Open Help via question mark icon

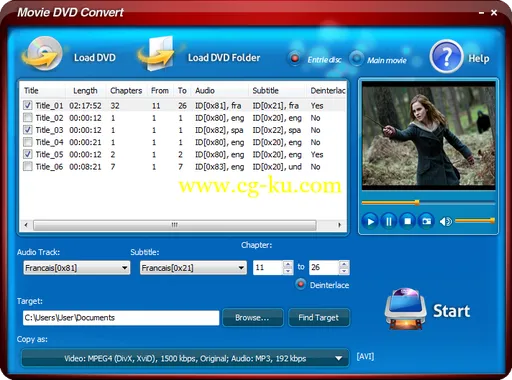coord(446,57)
